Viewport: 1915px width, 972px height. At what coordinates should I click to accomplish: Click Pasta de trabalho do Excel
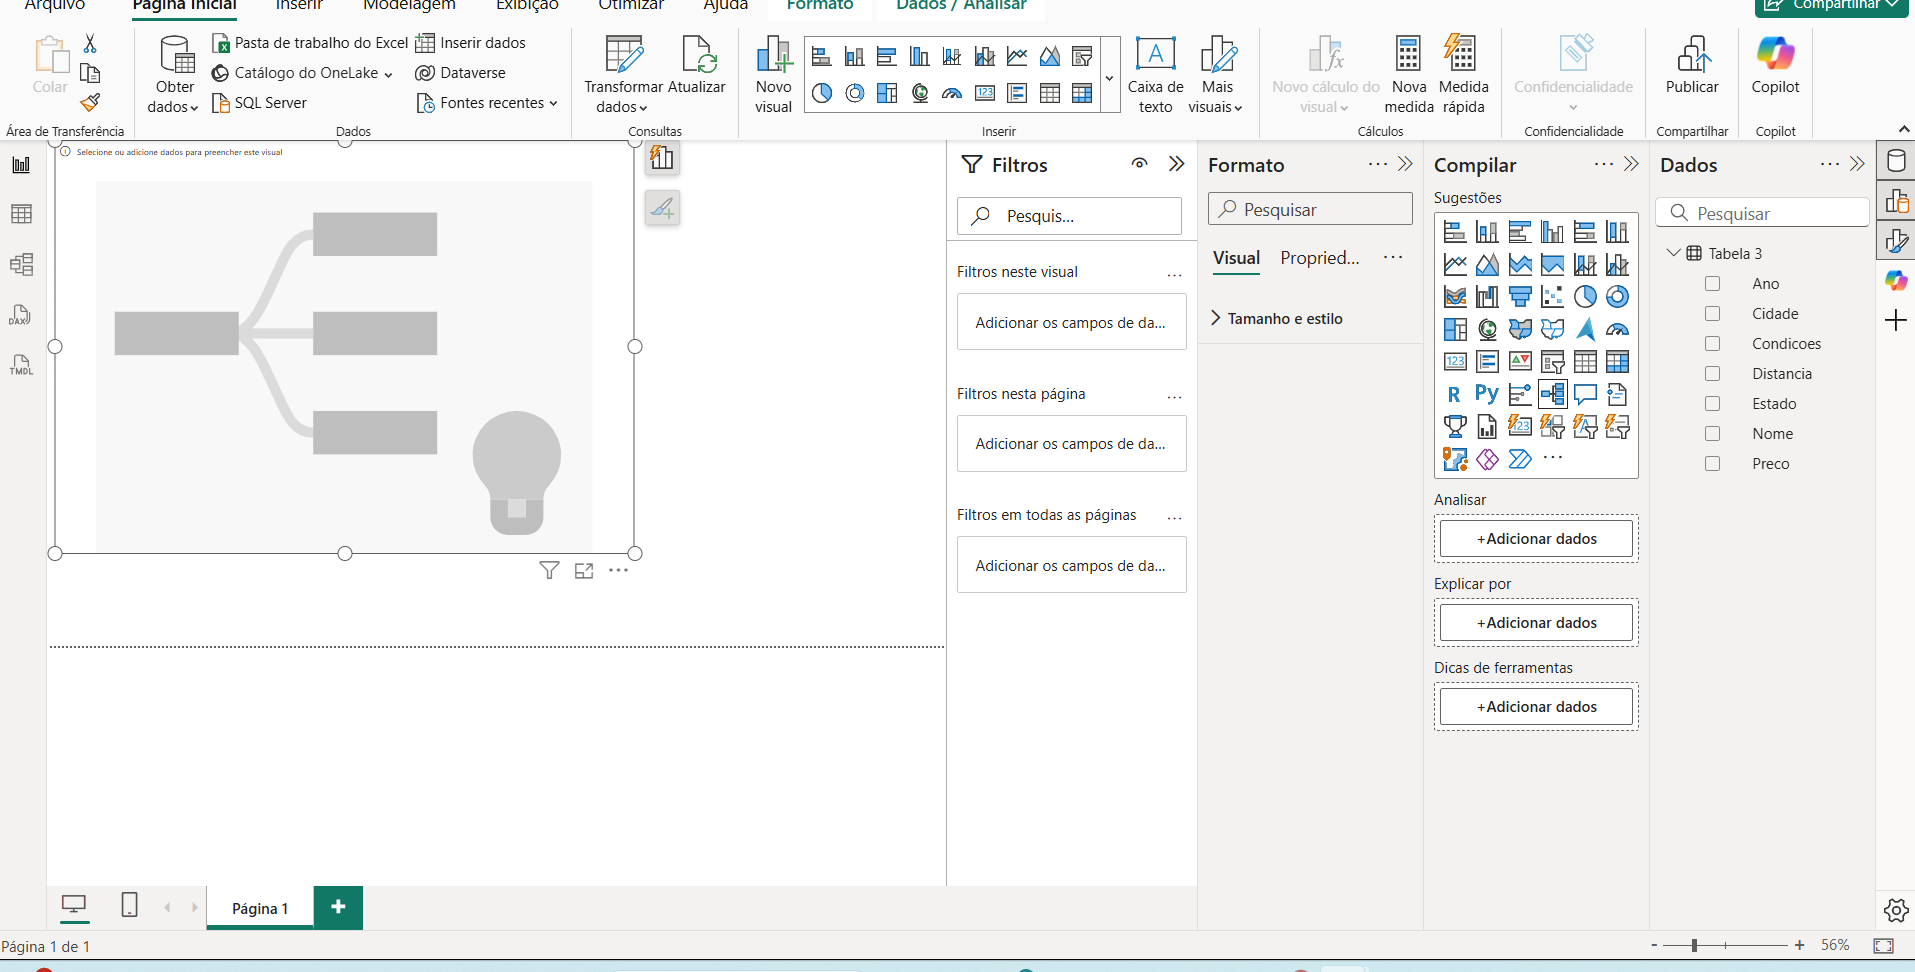pyautogui.click(x=310, y=43)
